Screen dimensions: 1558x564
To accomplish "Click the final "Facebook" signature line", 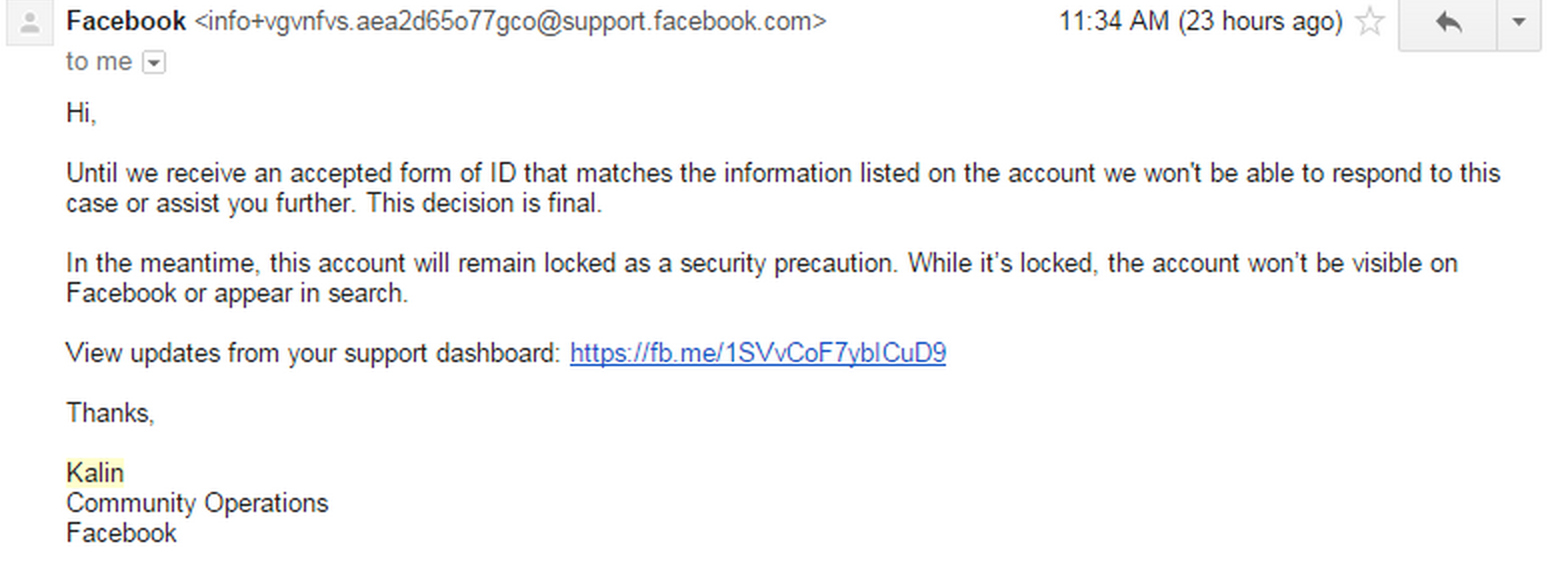I will click(x=121, y=533).
